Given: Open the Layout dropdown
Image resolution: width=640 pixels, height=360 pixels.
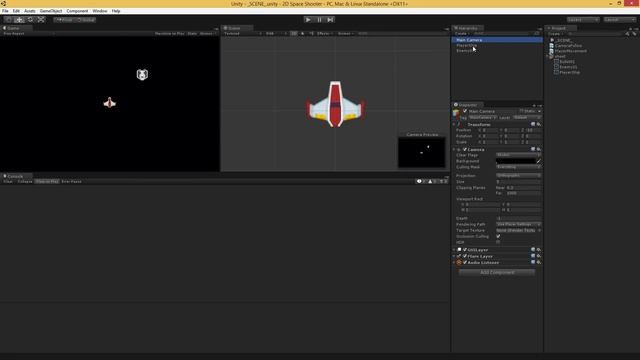Looking at the screenshot, I should [x=620, y=20].
